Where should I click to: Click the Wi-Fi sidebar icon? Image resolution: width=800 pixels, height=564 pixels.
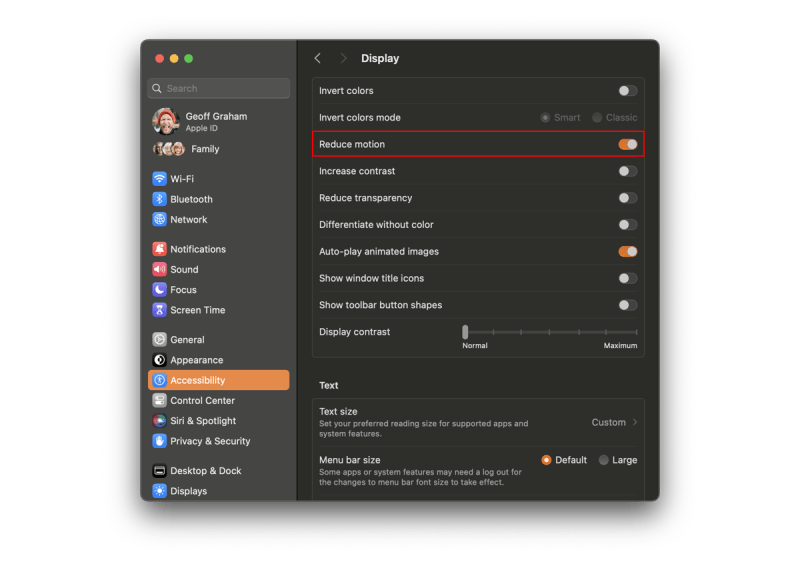click(x=159, y=179)
